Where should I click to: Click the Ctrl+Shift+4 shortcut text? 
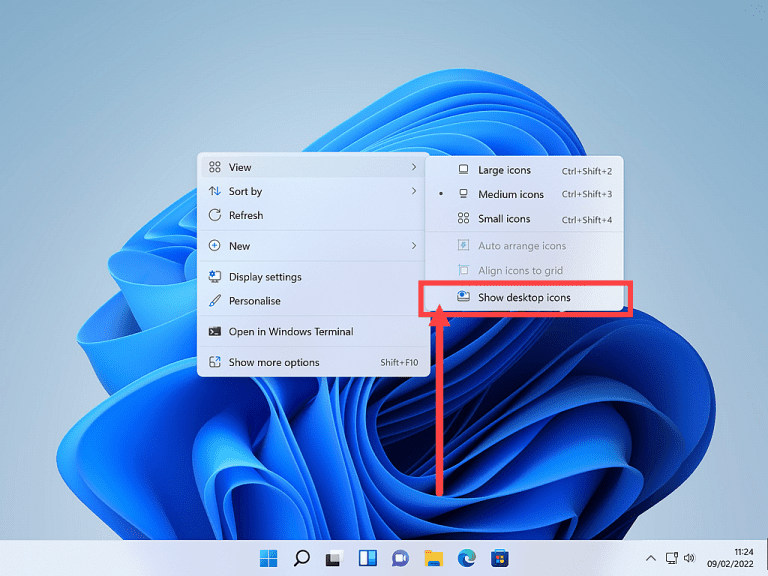[x=587, y=220]
